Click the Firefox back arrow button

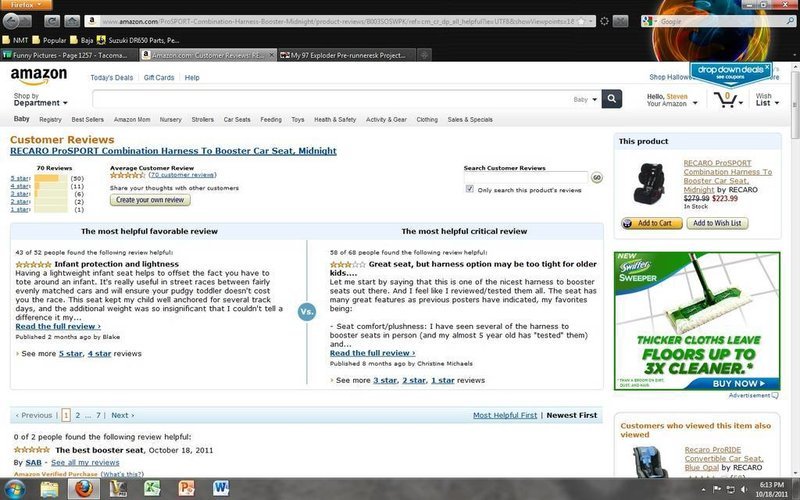pyautogui.click(x=11, y=21)
